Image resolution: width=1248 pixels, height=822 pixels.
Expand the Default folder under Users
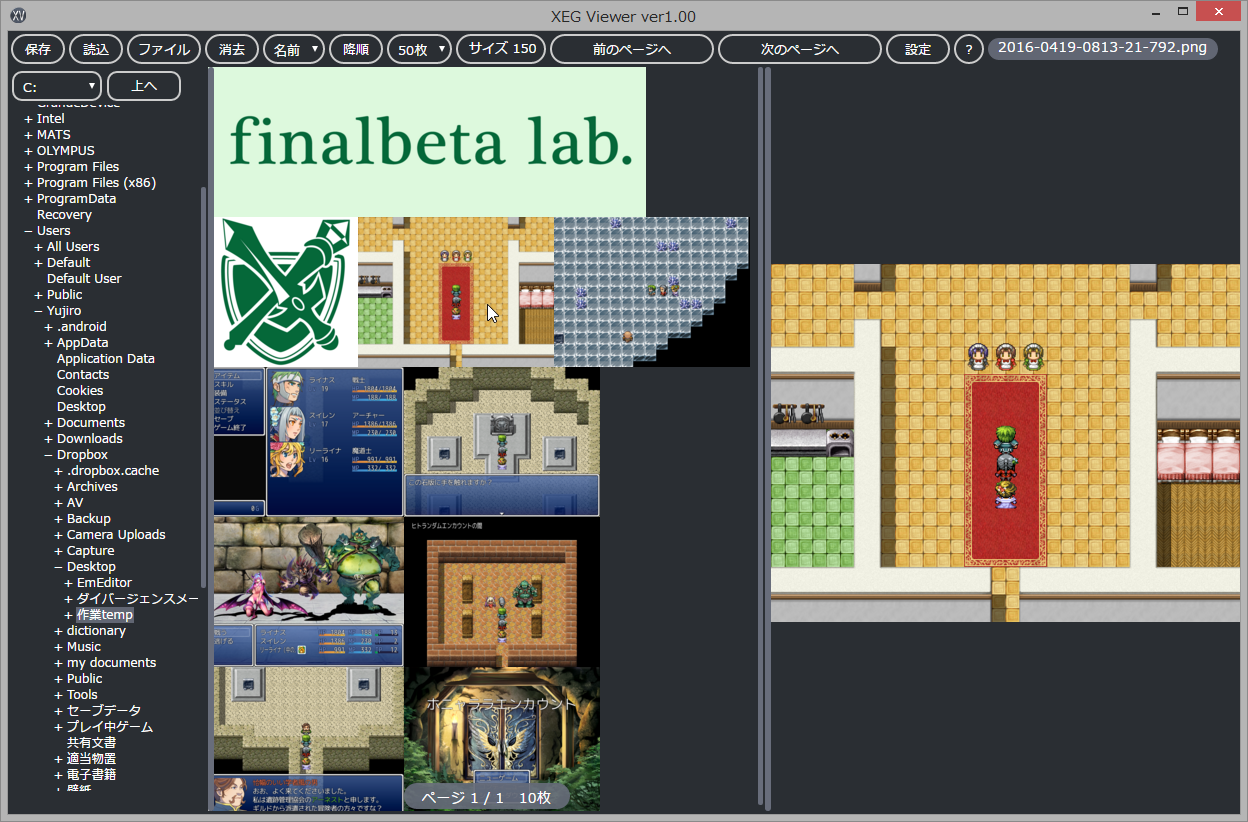tap(39, 263)
